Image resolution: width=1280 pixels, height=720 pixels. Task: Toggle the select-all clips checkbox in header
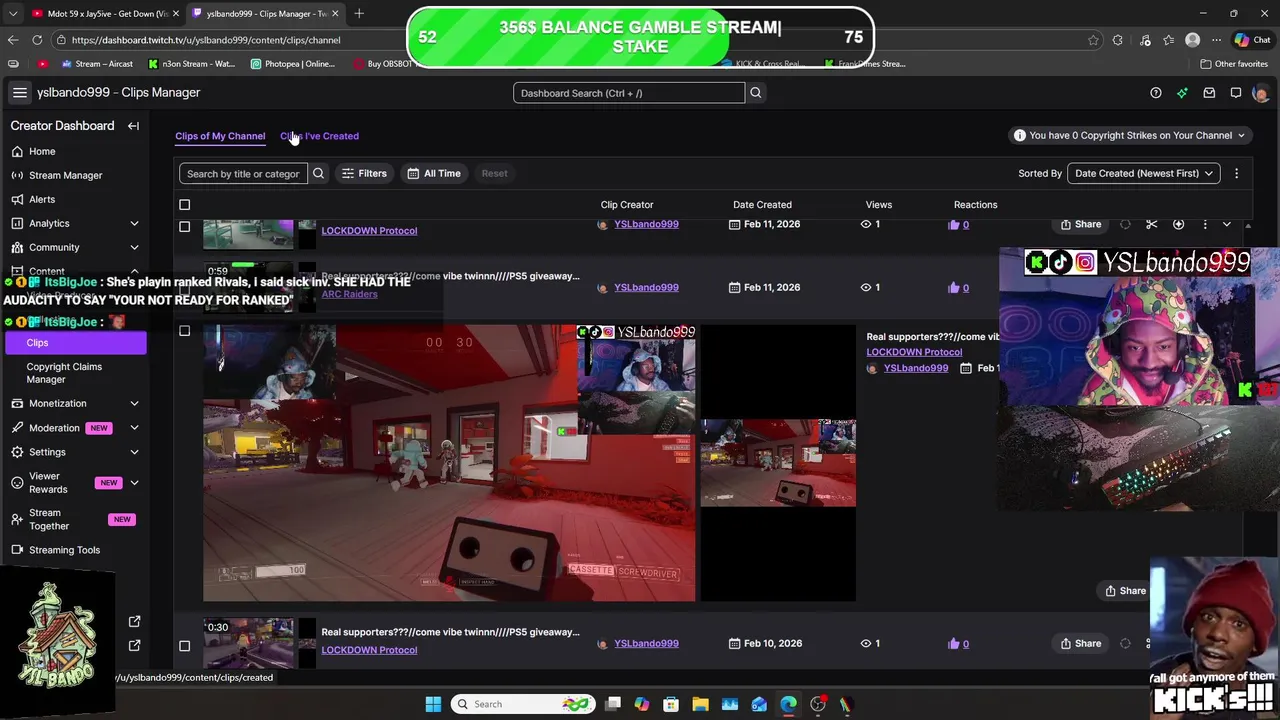[x=184, y=205]
